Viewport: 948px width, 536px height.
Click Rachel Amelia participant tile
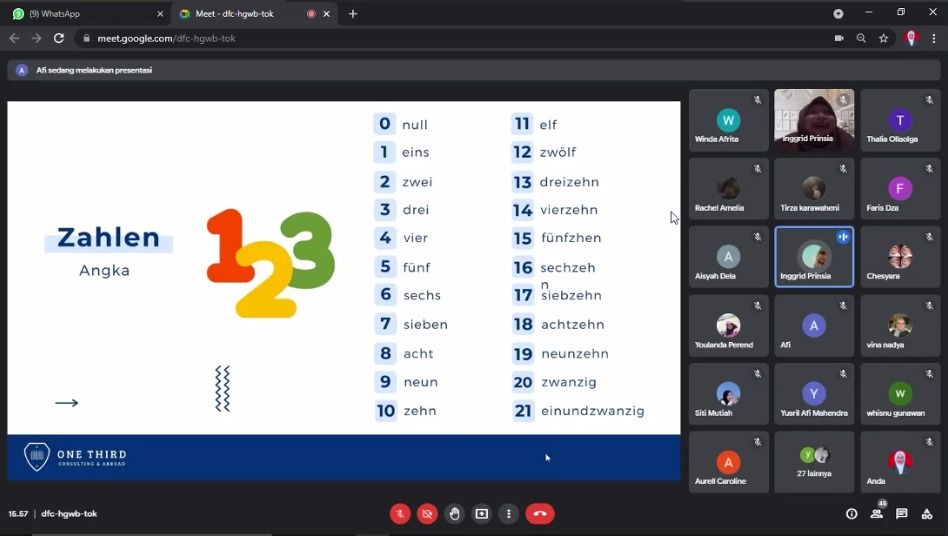click(x=729, y=189)
